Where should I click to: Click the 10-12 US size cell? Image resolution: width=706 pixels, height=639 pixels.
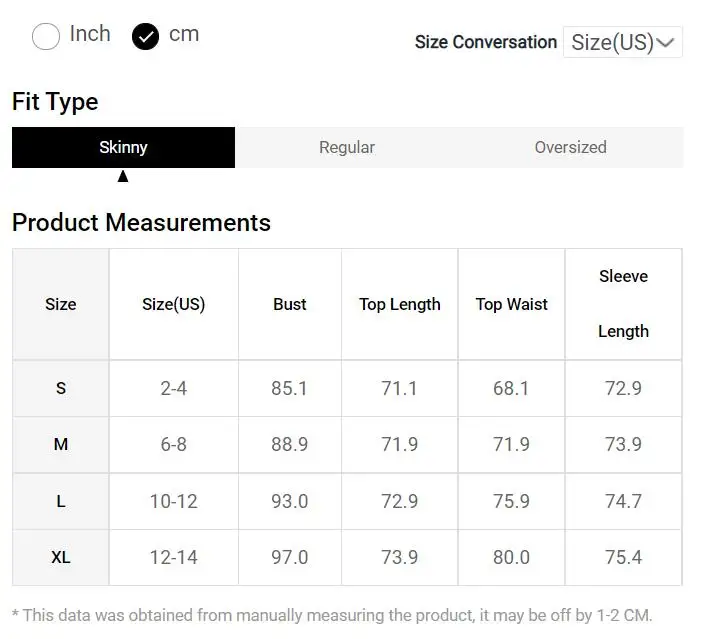pos(174,501)
